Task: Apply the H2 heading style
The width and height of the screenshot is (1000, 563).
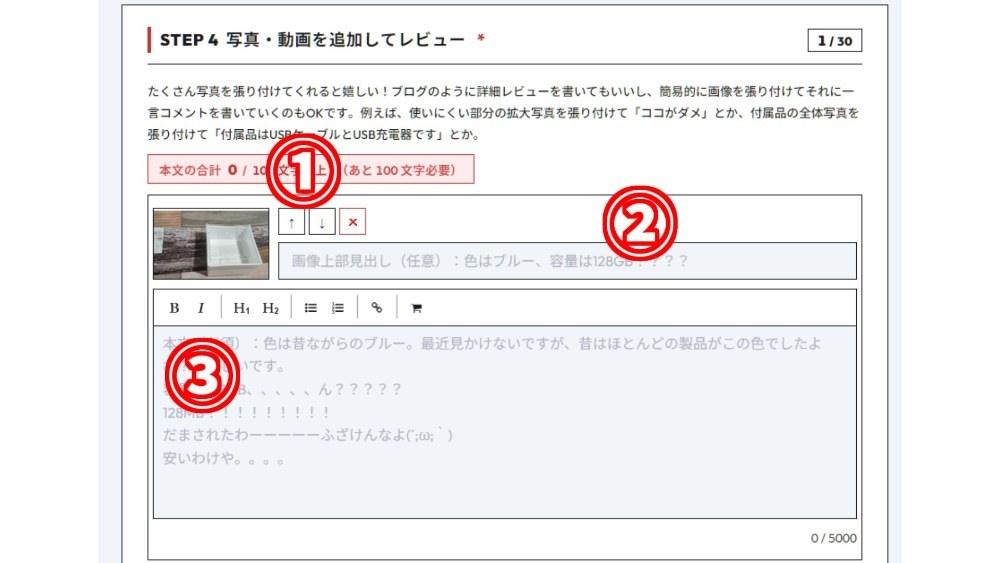Action: click(270, 308)
